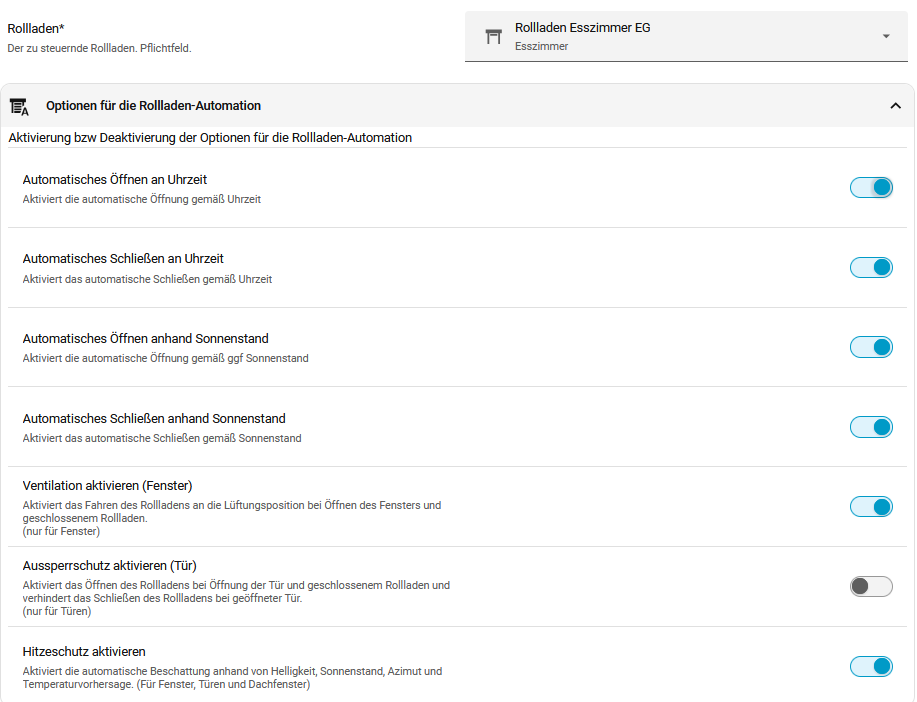Click the roller shutter icon beside Rollladen Esszimmer EG
The width and height of the screenshot is (917, 702).
pyautogui.click(x=494, y=37)
